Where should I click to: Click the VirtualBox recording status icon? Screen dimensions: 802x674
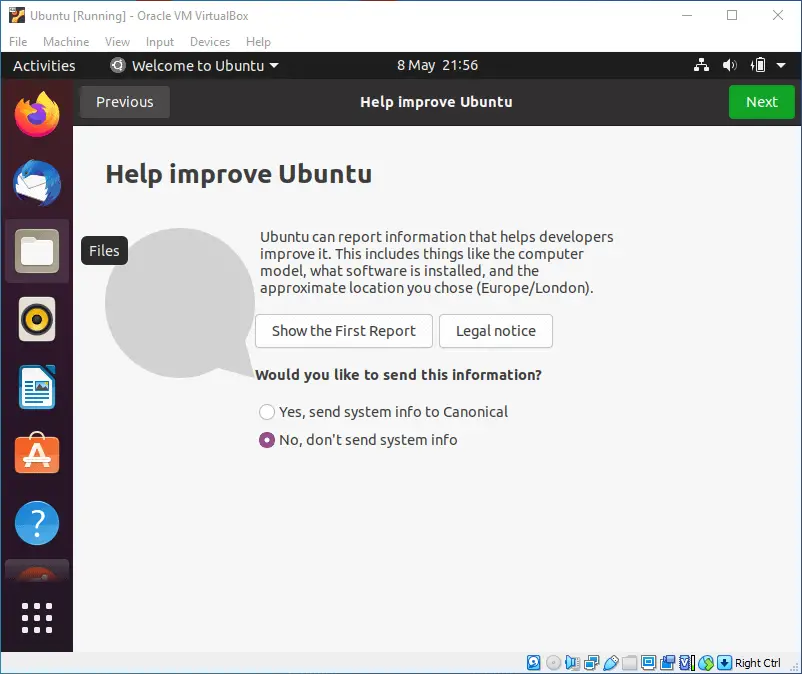pyautogui.click(x=667, y=663)
